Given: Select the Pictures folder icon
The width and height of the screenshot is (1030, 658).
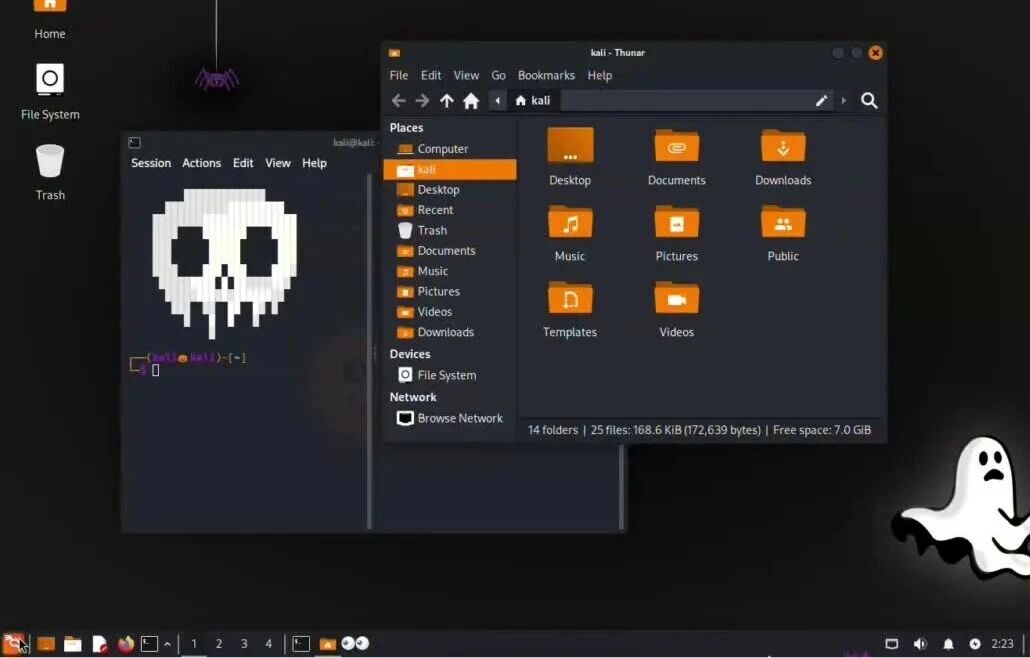Looking at the screenshot, I should pyautogui.click(x=677, y=233).
